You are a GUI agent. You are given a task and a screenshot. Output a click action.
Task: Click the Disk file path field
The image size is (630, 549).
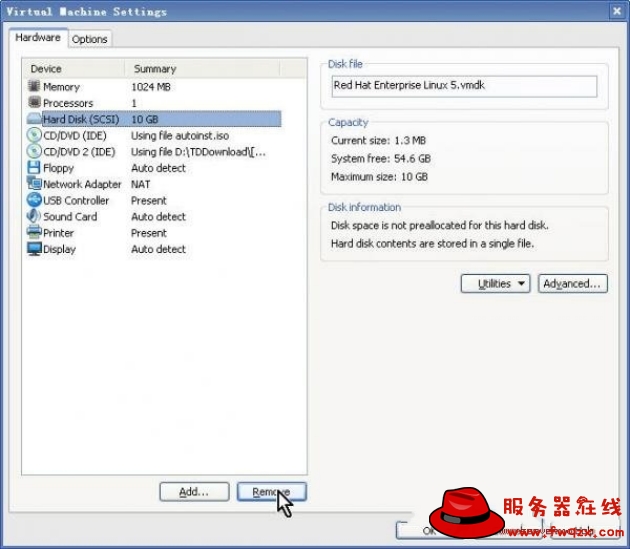tap(464, 86)
